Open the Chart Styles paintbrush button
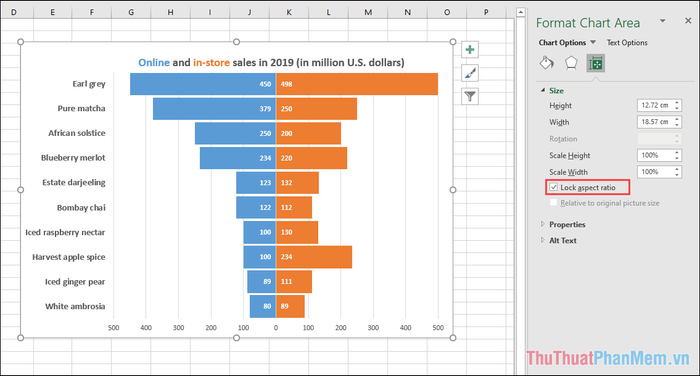The height and width of the screenshot is (376, 700). tap(470, 73)
